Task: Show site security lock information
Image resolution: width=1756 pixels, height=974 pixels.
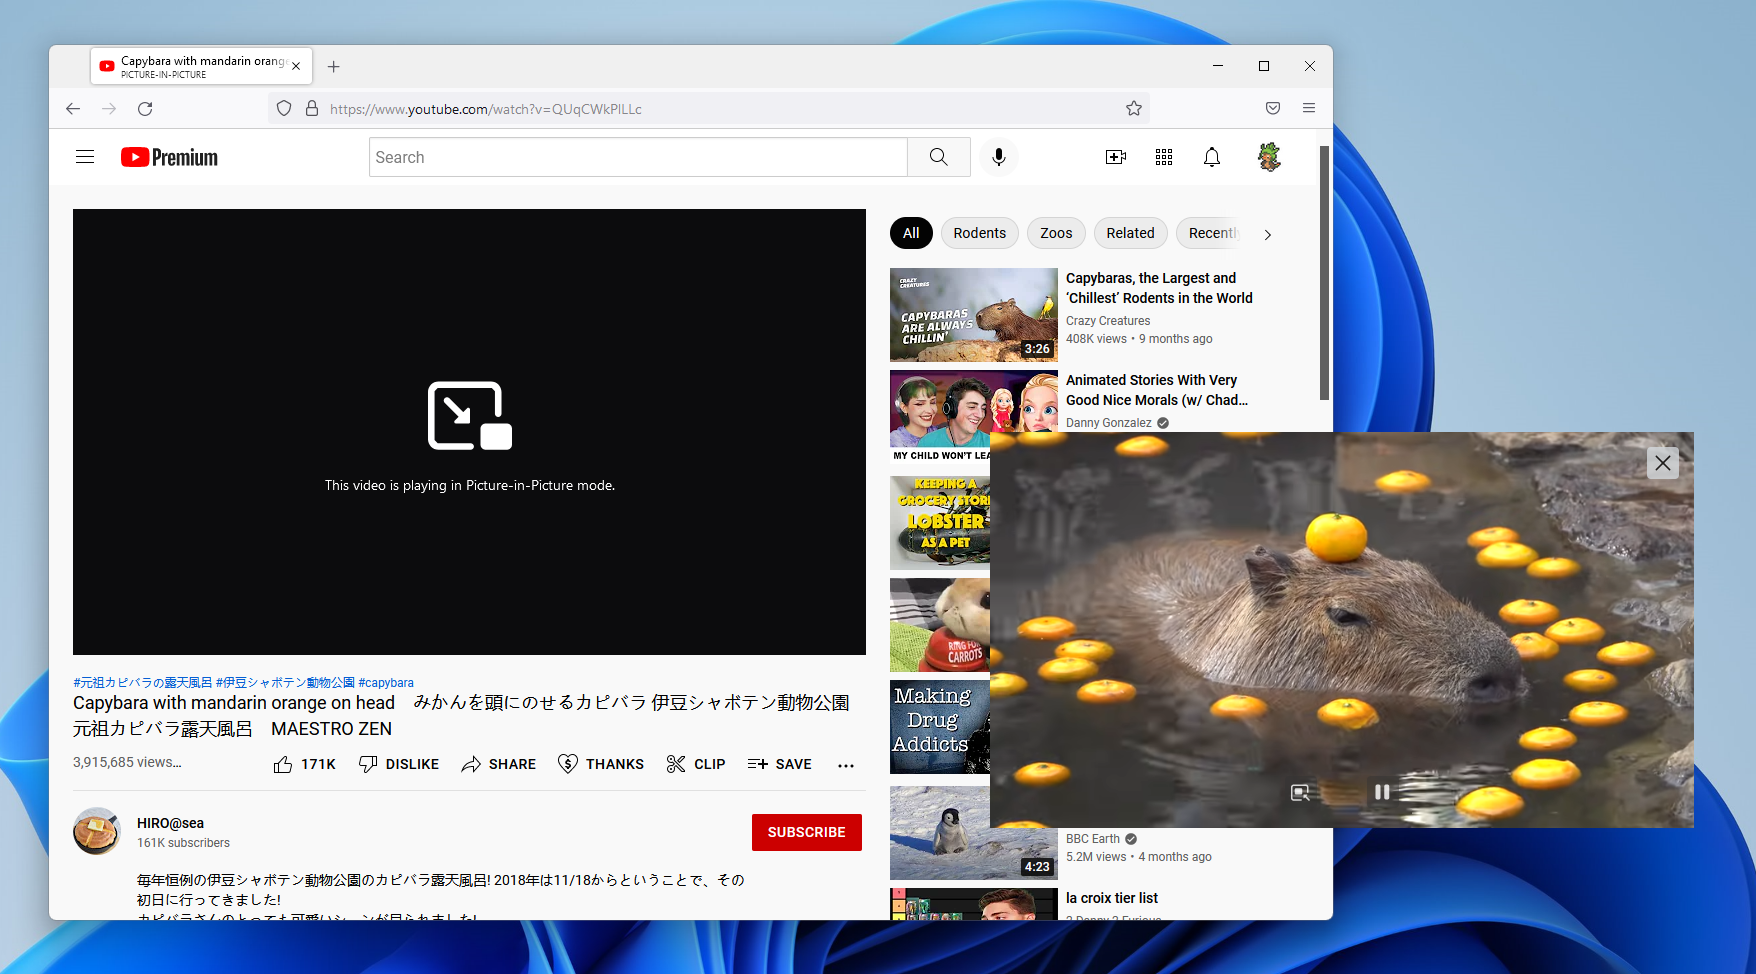Action: (312, 109)
